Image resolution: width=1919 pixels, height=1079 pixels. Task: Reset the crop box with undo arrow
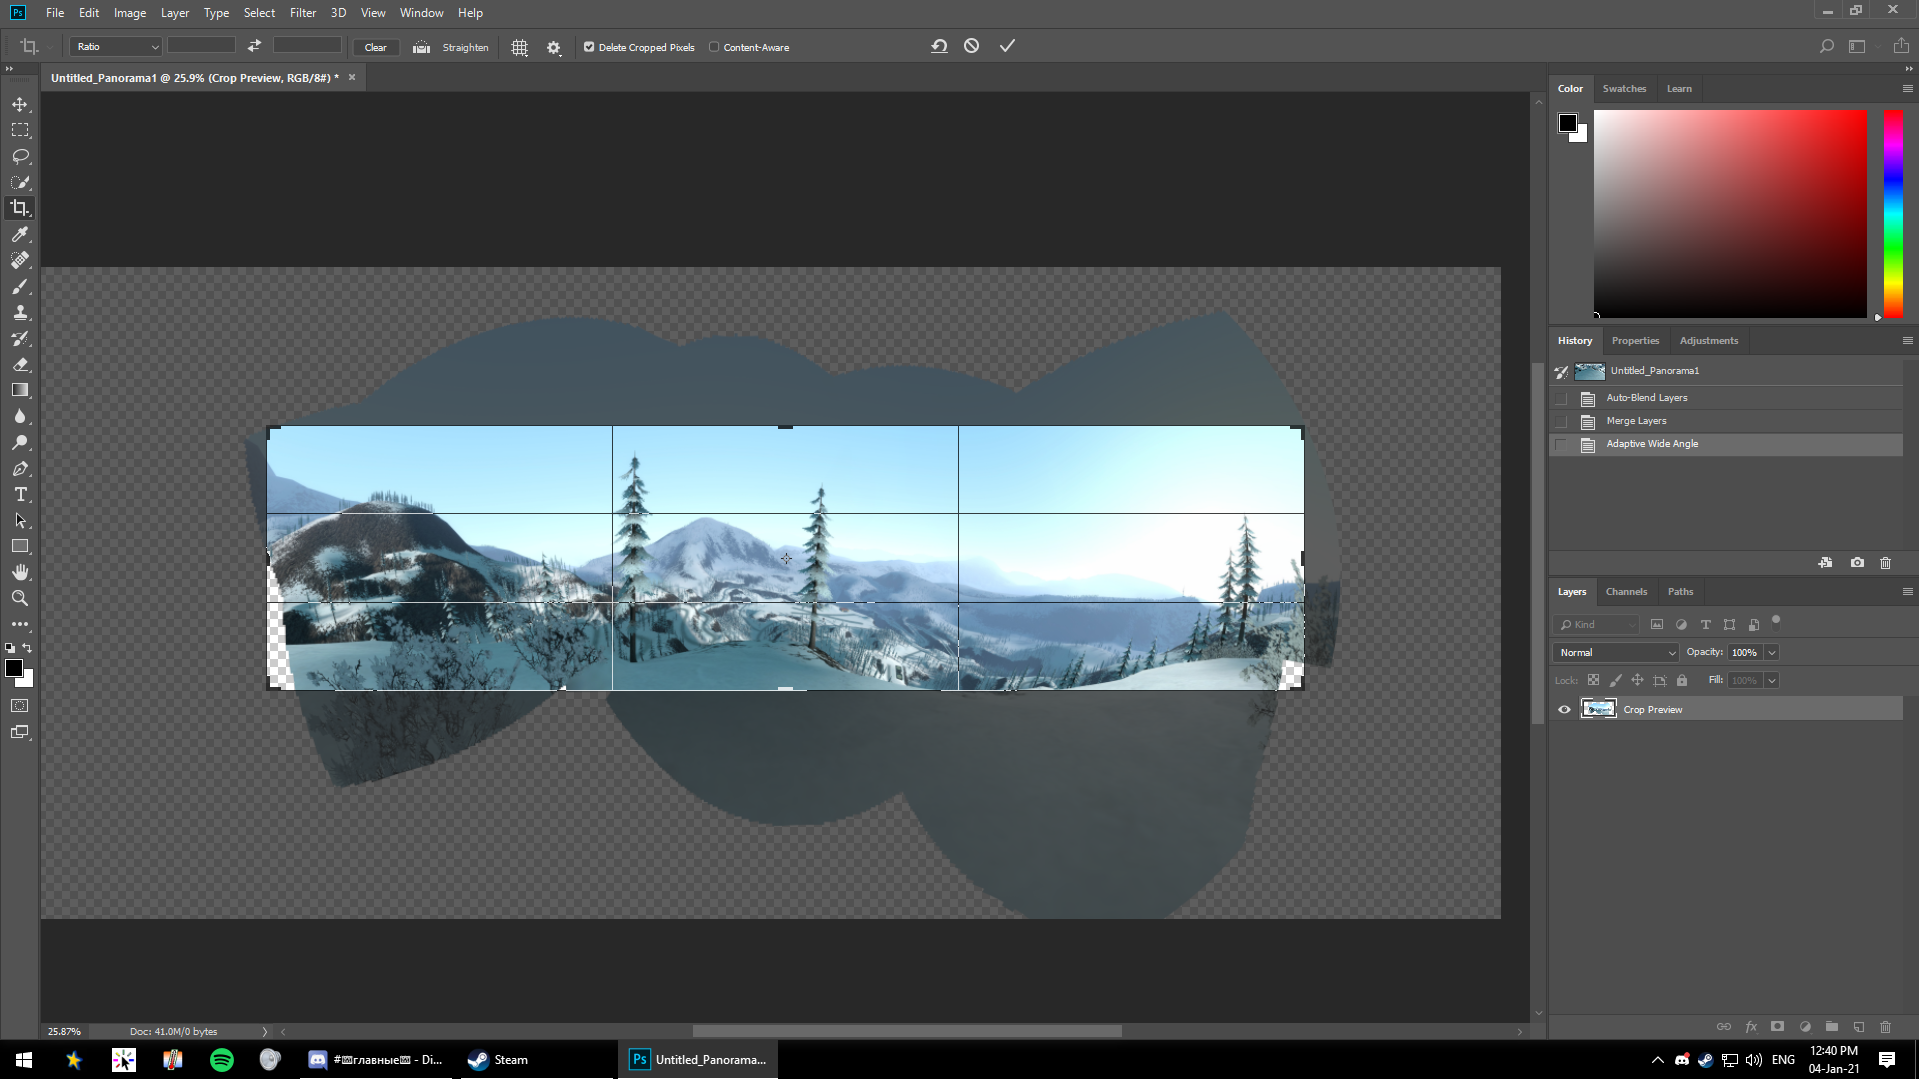coord(938,46)
